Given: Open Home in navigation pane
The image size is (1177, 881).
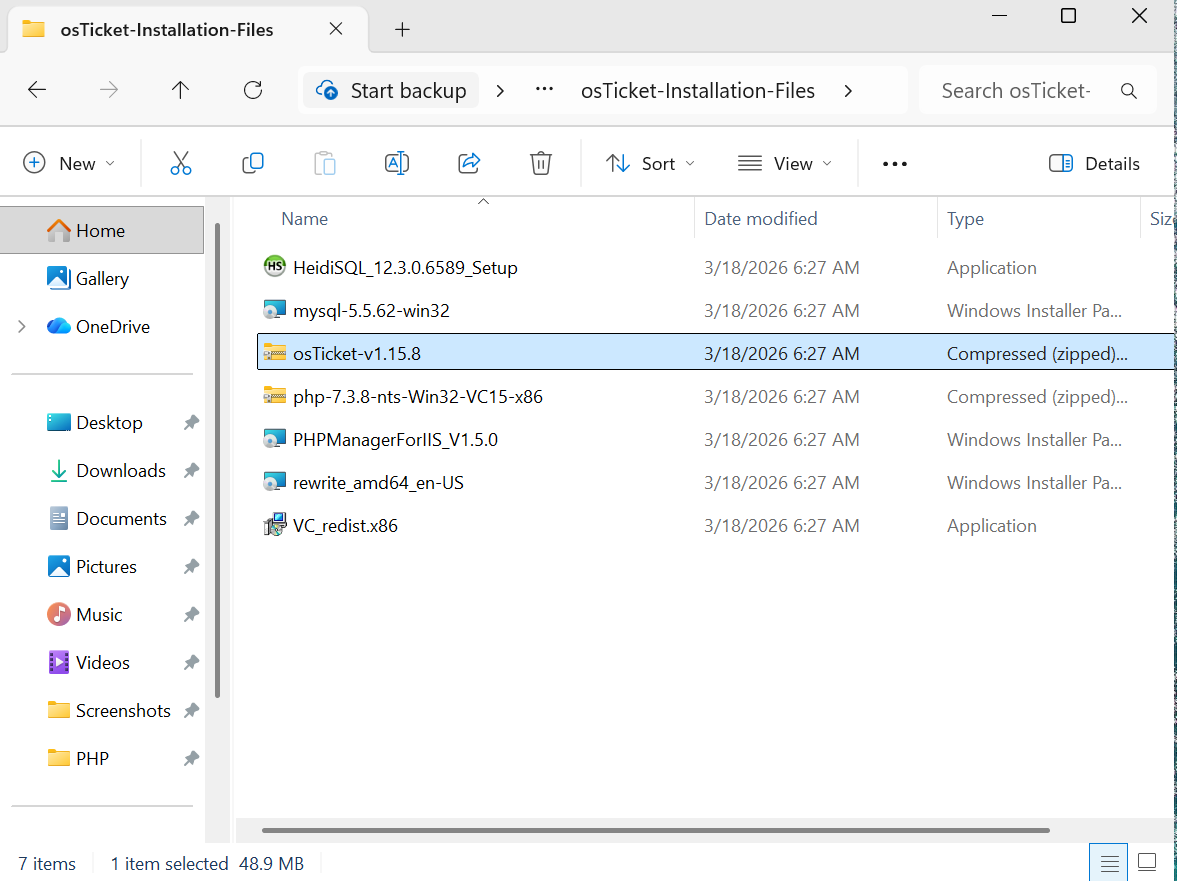Looking at the screenshot, I should 102,230.
